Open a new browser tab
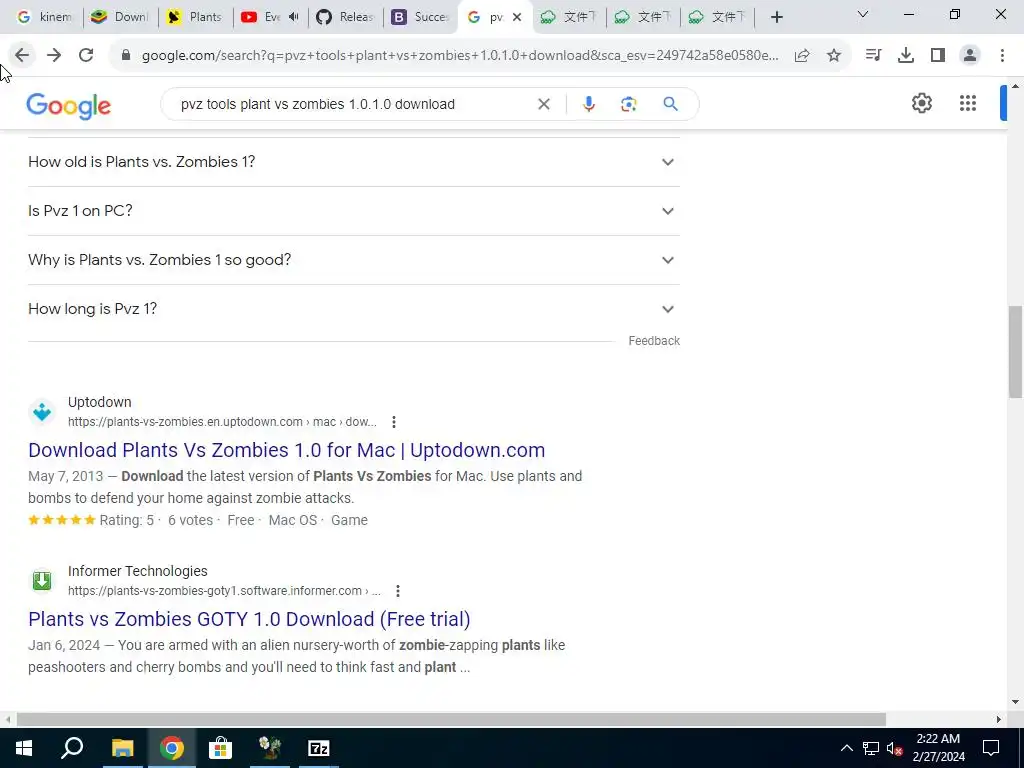1024x768 pixels. pyautogui.click(x=776, y=17)
